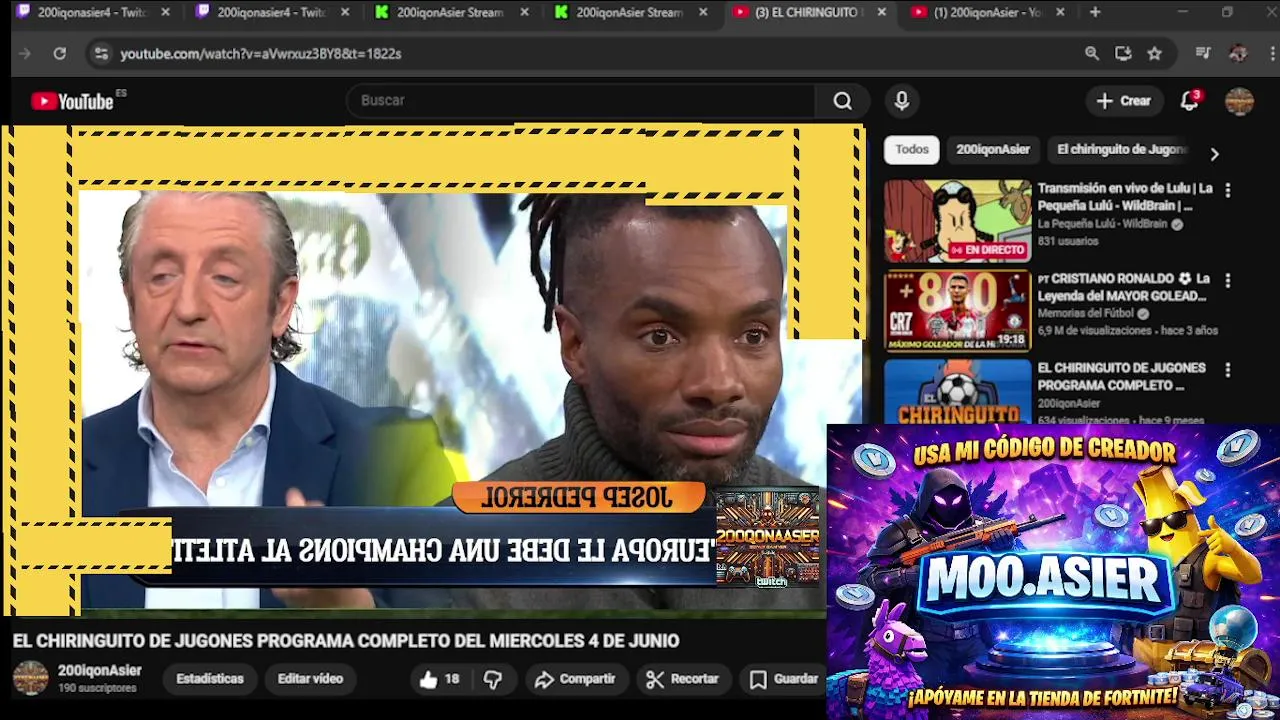Open Memorias del Fútbol channel name
Image resolution: width=1280 pixels, height=720 pixels.
pyautogui.click(x=1085, y=314)
